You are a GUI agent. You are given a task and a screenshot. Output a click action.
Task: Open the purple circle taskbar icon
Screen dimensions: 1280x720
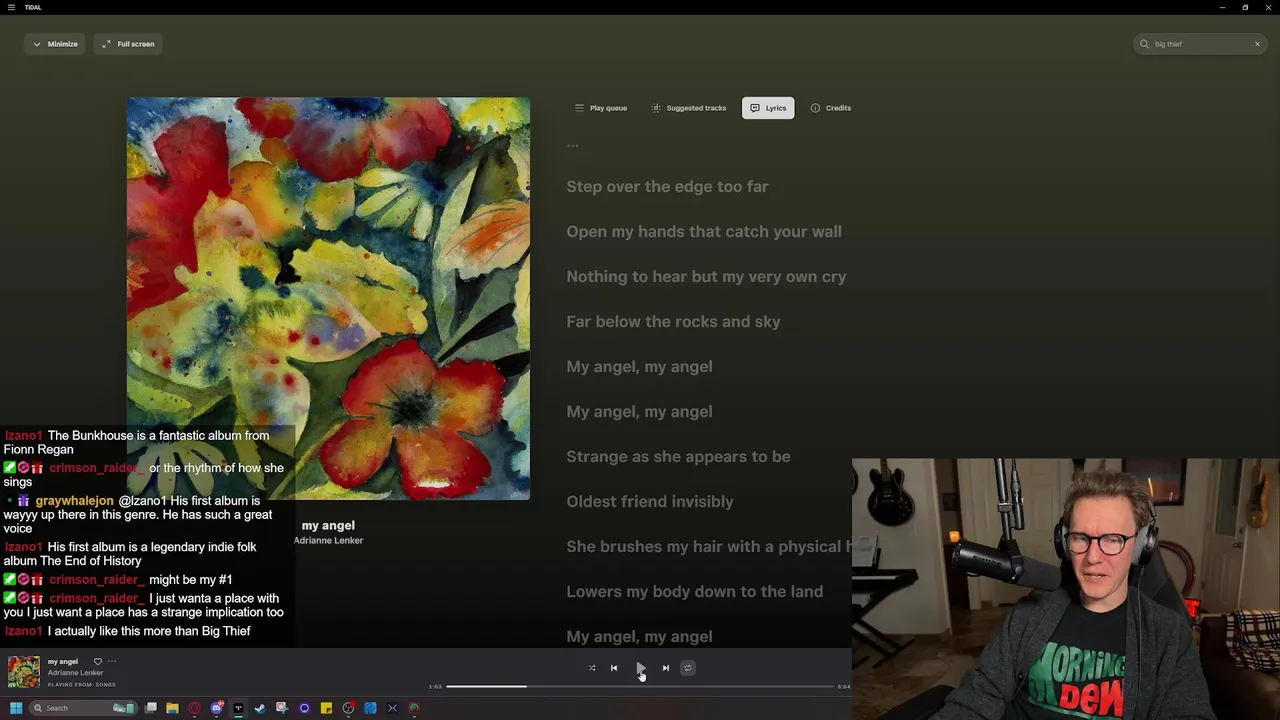click(304, 708)
